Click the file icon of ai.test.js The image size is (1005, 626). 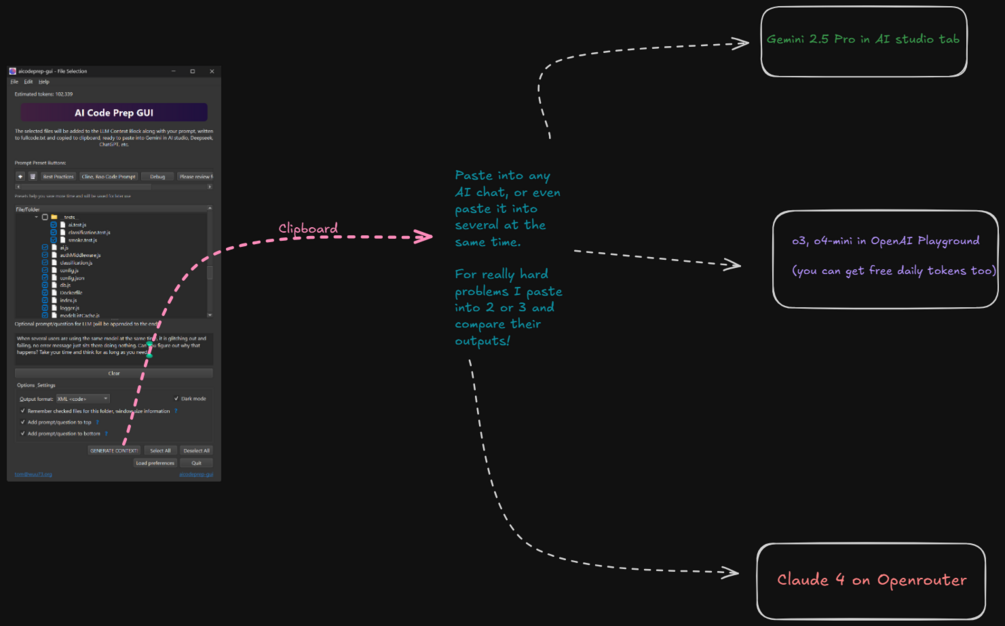(63, 225)
